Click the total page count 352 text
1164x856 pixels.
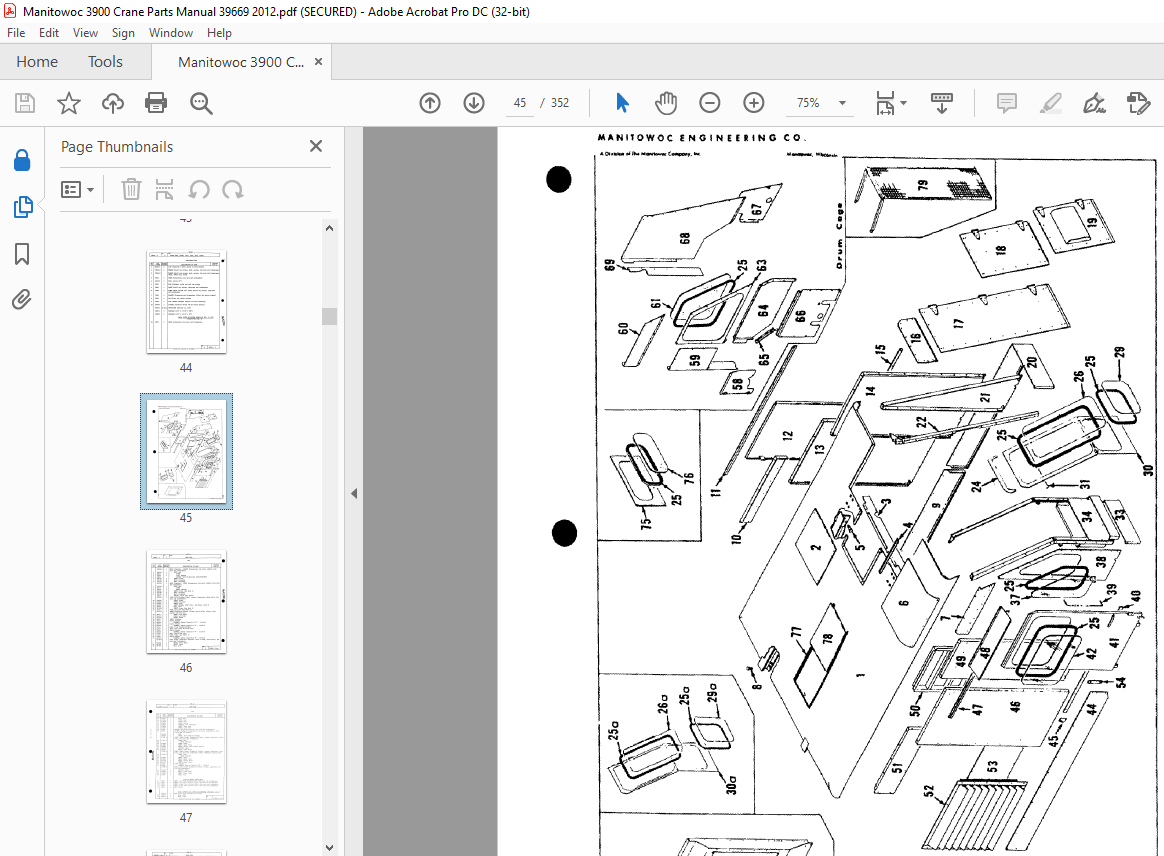(560, 103)
